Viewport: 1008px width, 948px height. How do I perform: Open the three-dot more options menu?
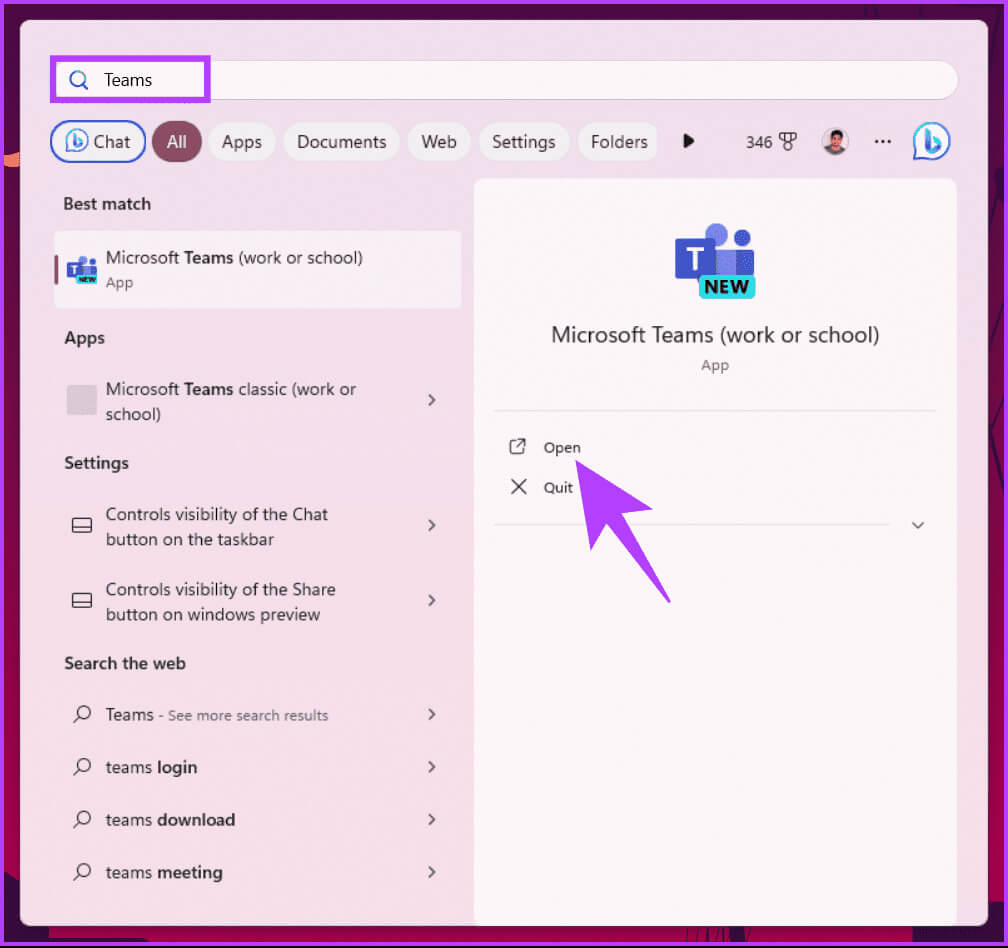[883, 141]
